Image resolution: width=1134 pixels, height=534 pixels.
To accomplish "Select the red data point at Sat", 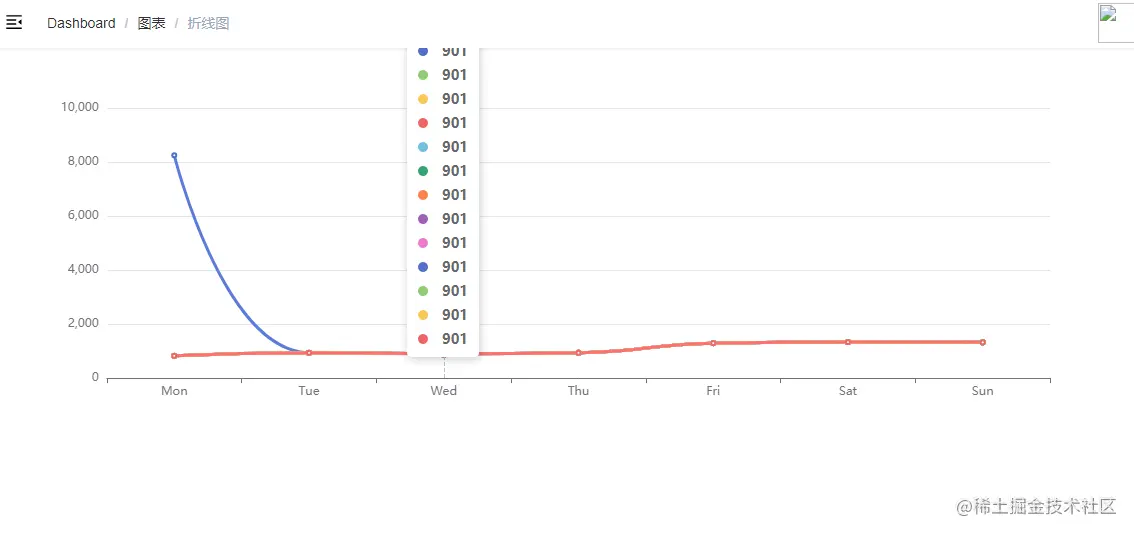I will 848,342.
